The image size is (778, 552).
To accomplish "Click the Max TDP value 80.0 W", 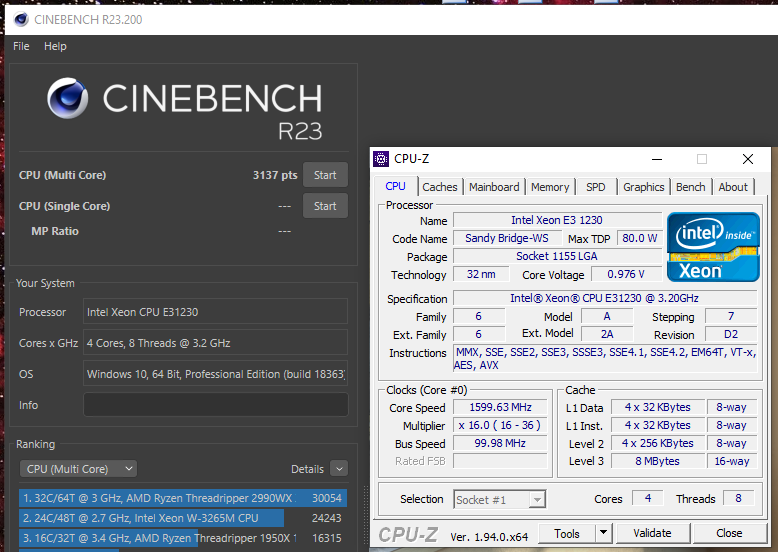I will point(640,238).
